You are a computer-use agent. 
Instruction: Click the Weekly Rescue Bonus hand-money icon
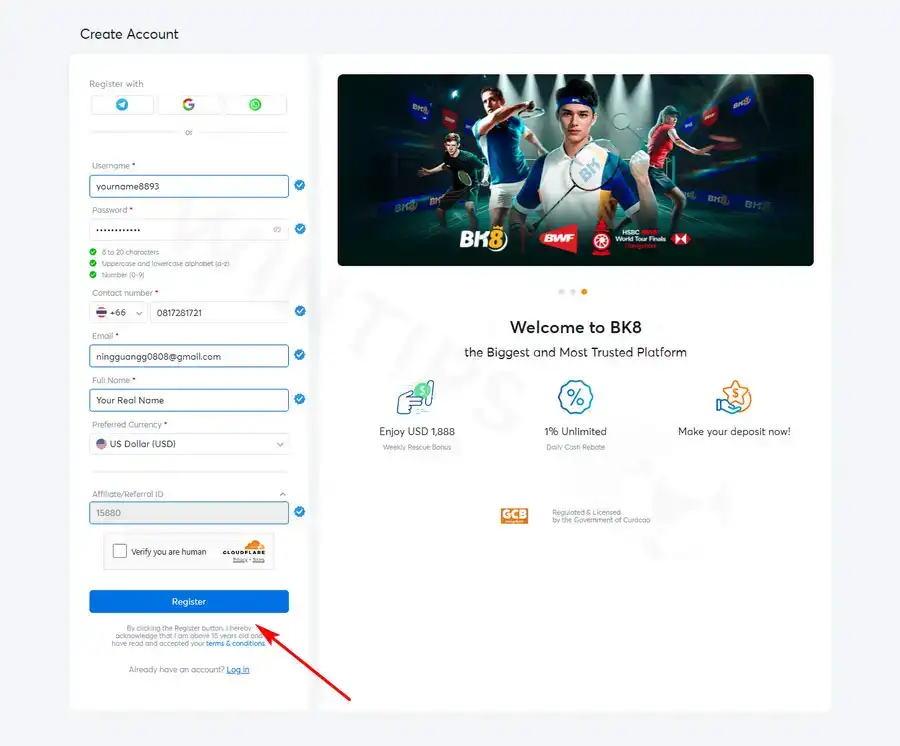416,397
